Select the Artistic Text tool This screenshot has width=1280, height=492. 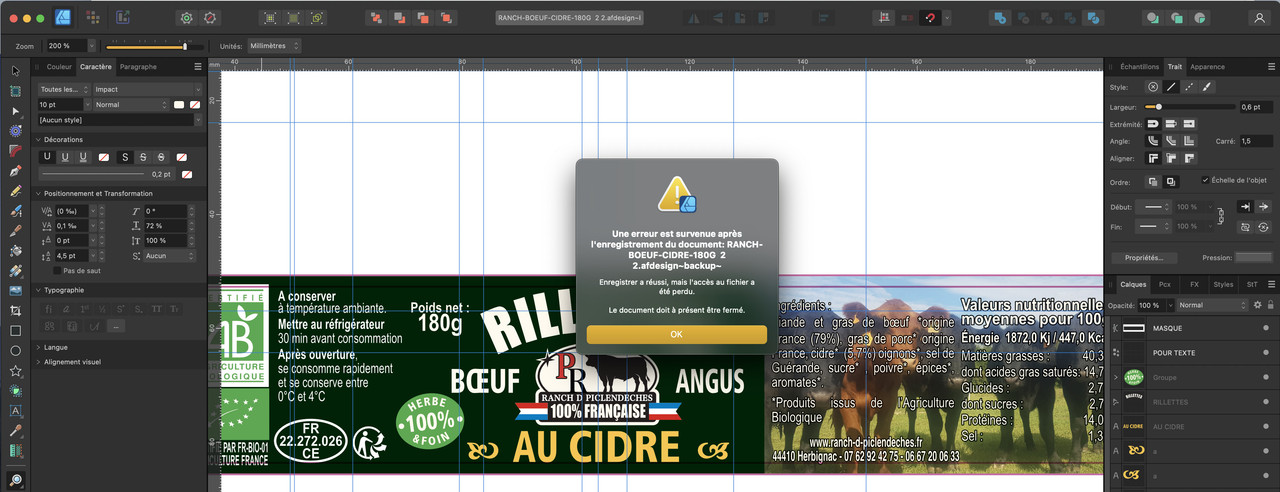15,411
